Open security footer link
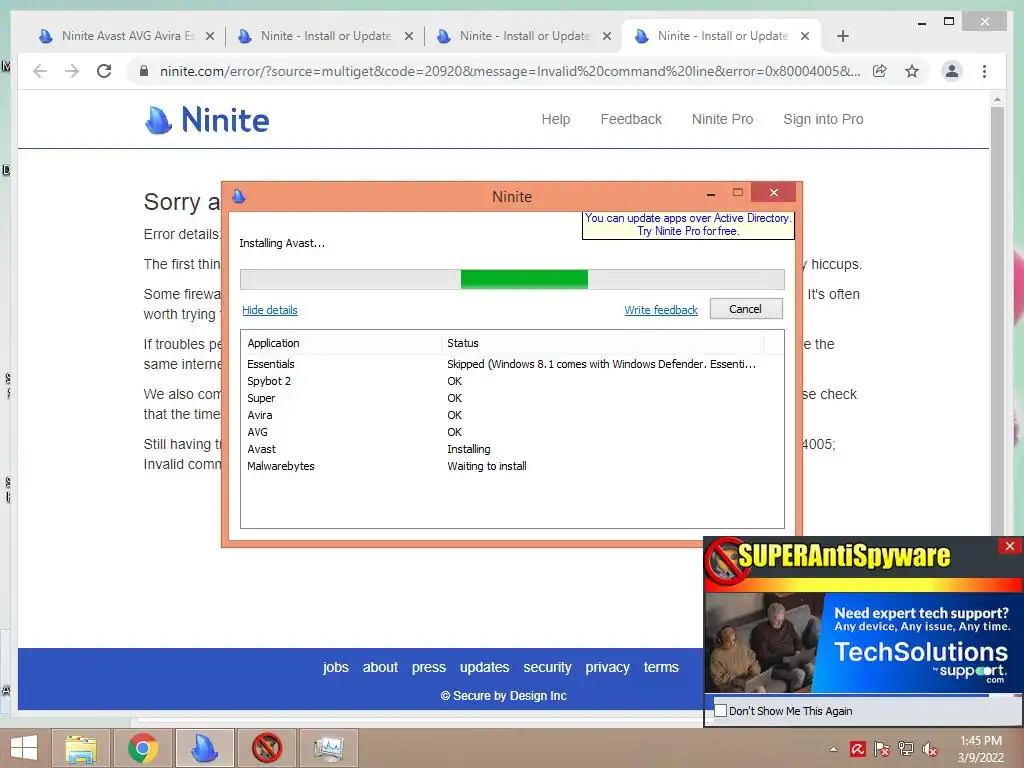 547,667
